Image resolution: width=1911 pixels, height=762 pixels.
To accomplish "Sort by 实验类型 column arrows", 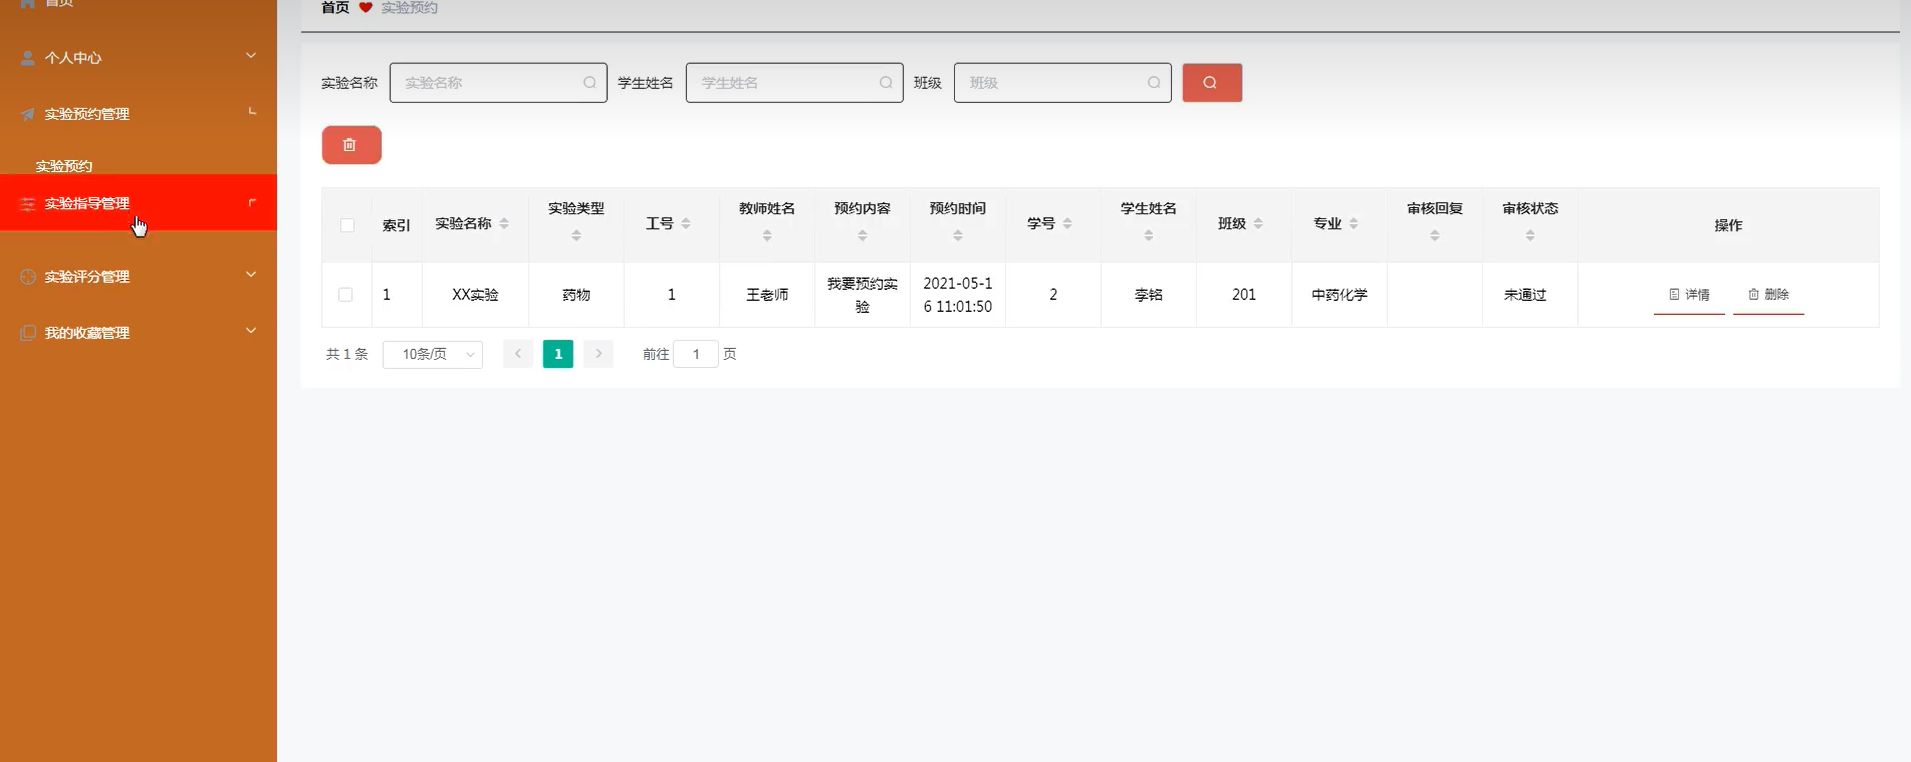I will coord(576,236).
